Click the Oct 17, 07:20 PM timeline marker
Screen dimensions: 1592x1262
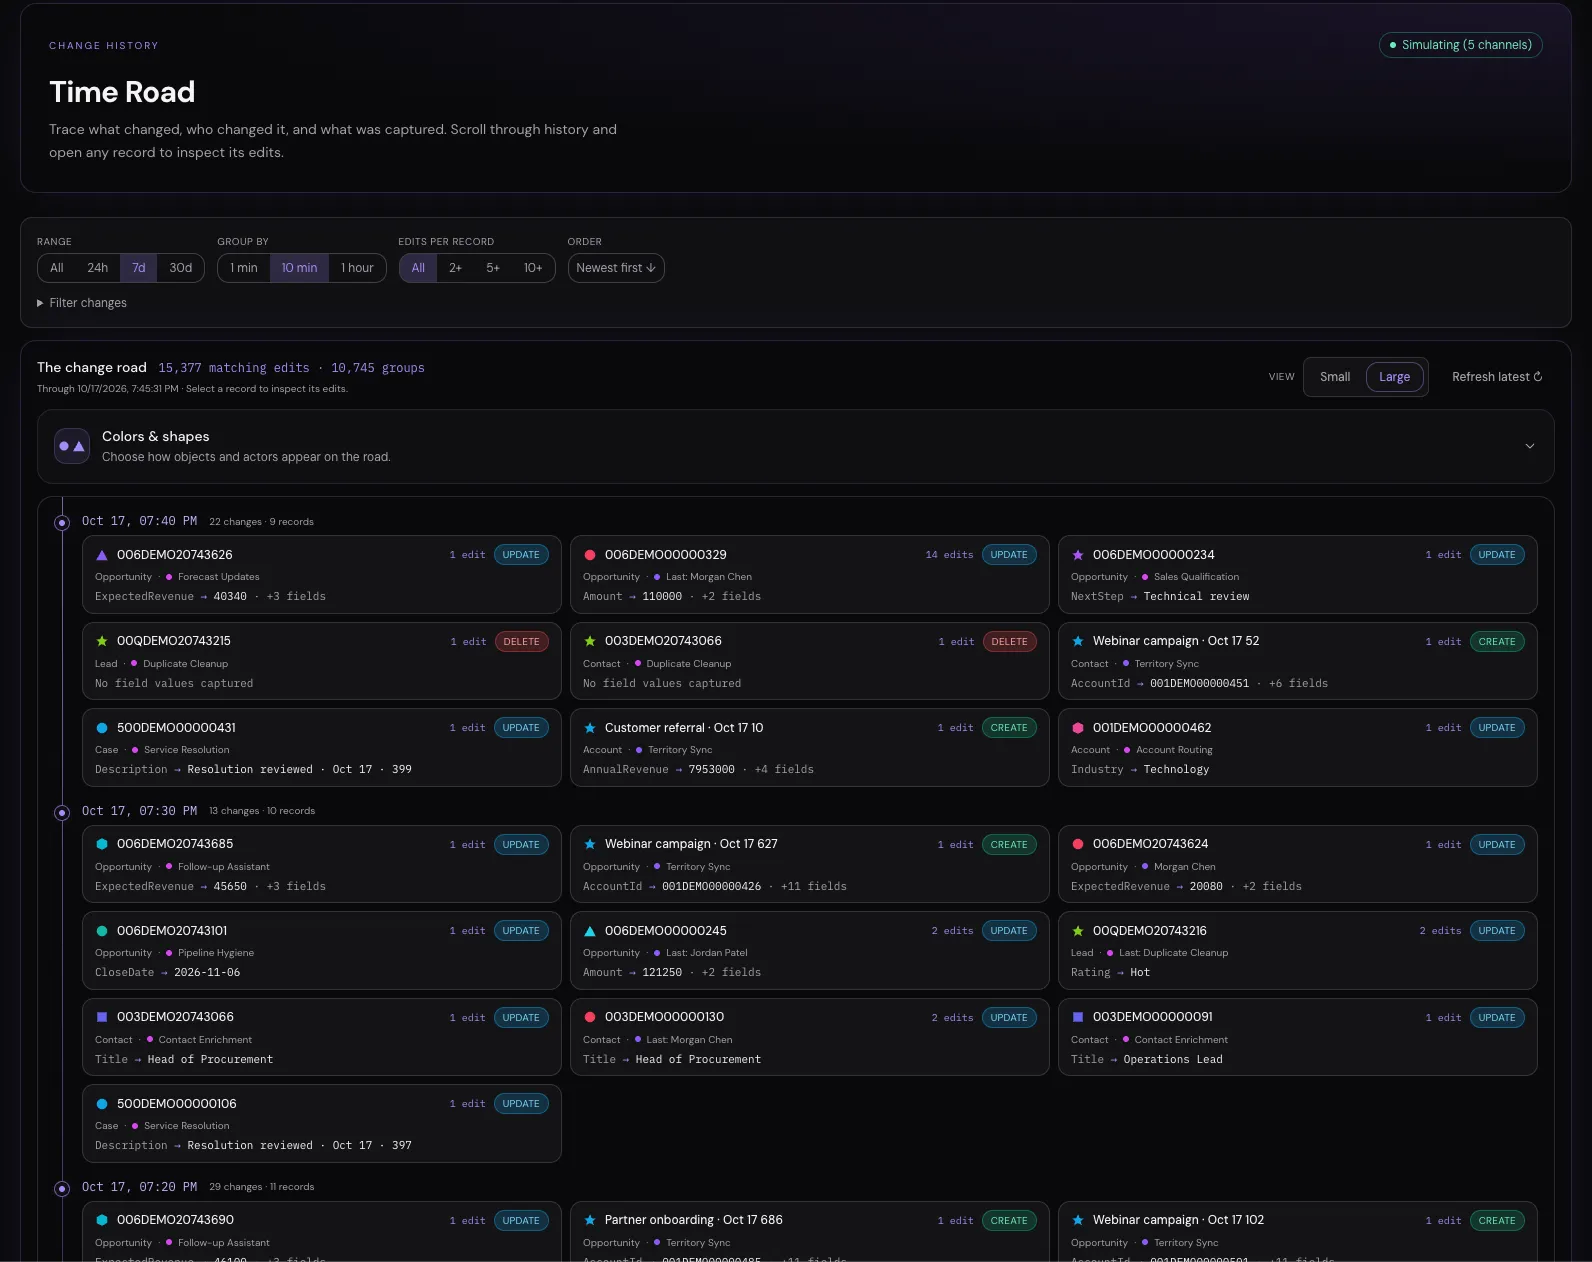62,1188
